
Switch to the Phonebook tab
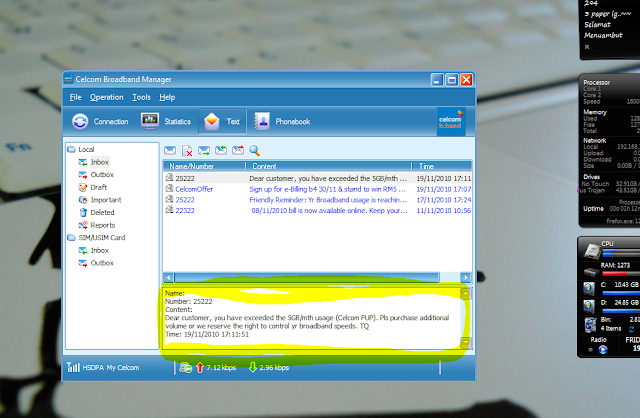(282, 121)
